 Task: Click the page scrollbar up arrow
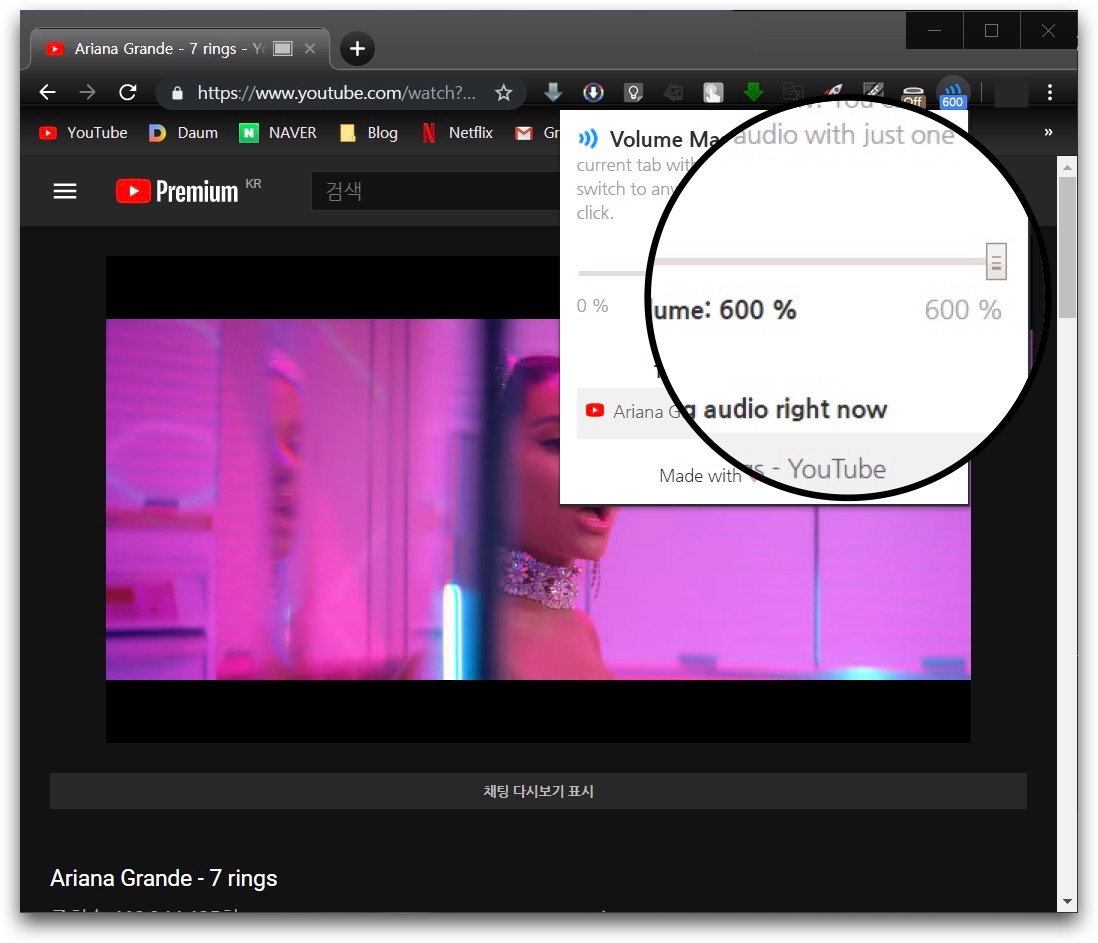(x=1066, y=167)
